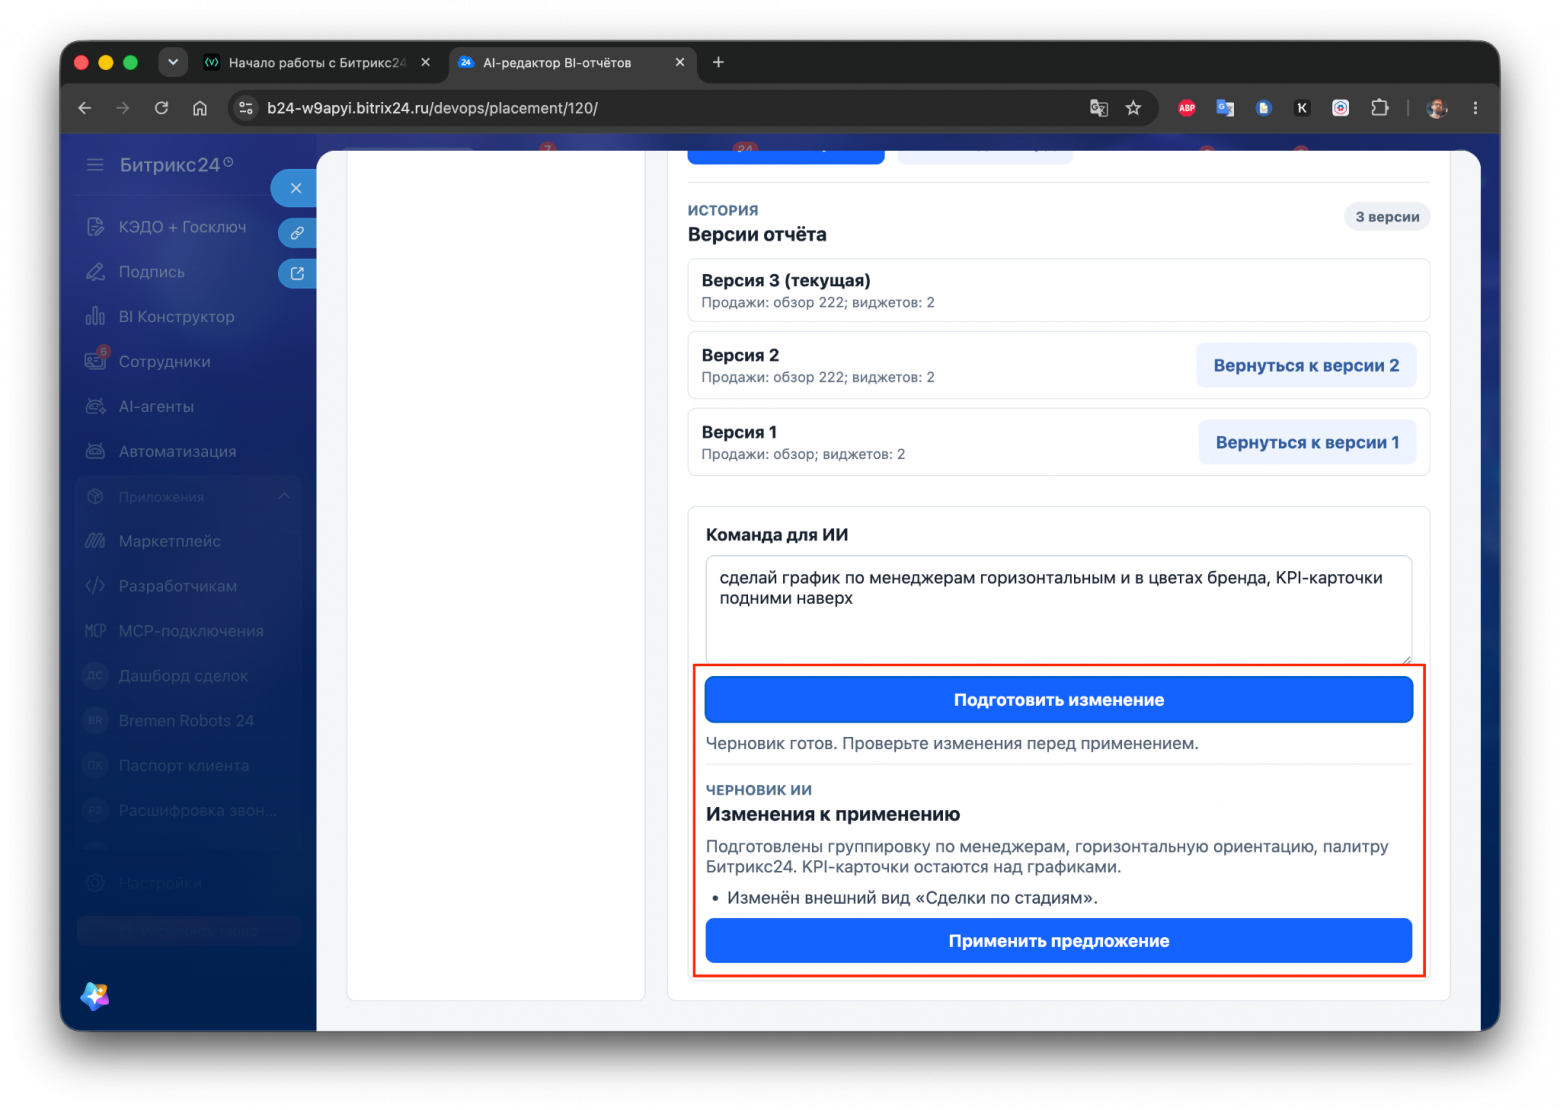Open MCP-подключения in sidebar

[x=191, y=631]
